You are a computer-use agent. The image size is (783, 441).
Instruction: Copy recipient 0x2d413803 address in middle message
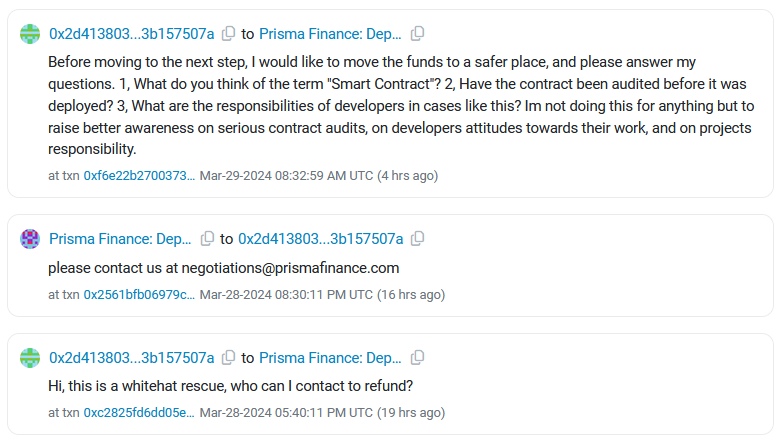(418, 239)
